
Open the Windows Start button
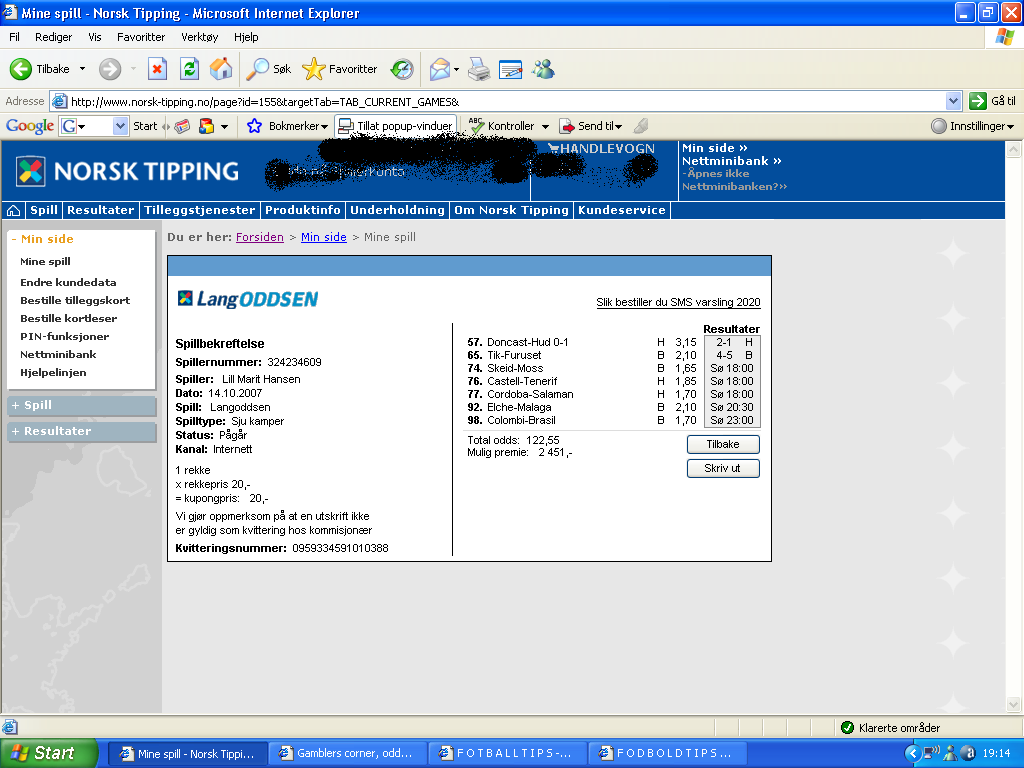(49, 753)
